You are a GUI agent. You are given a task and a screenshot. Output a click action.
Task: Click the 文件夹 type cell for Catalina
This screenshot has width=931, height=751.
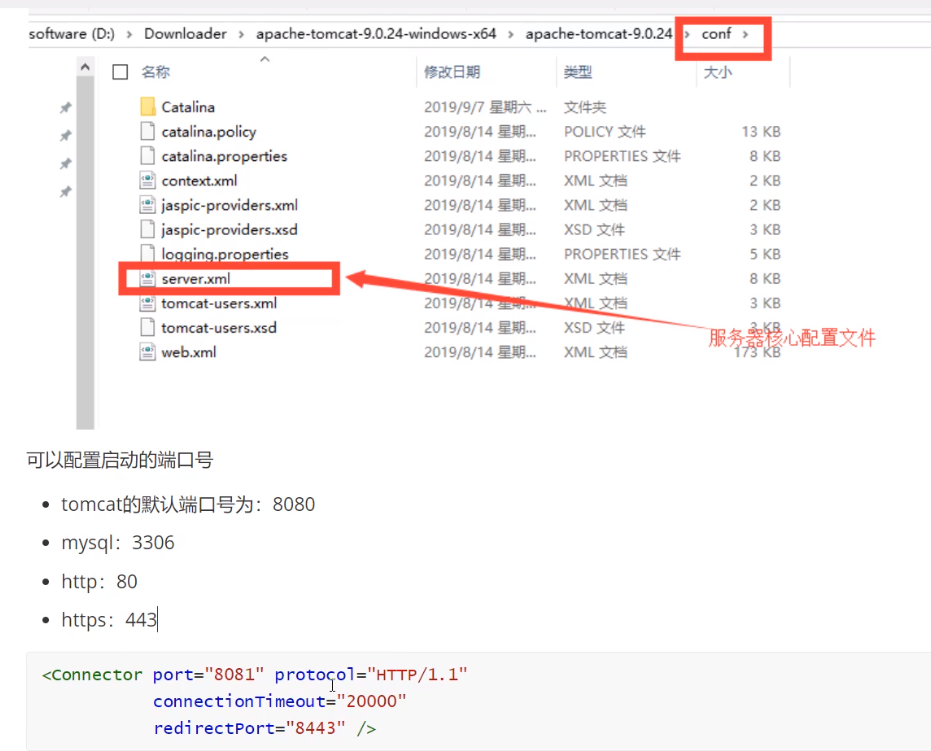point(585,107)
